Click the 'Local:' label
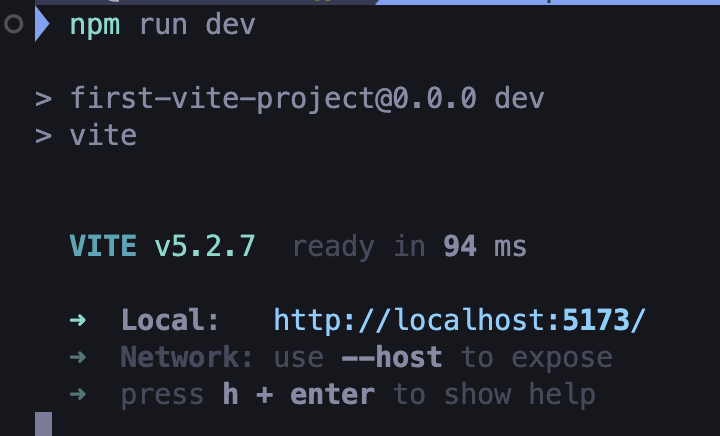720x436 pixels. [170, 320]
